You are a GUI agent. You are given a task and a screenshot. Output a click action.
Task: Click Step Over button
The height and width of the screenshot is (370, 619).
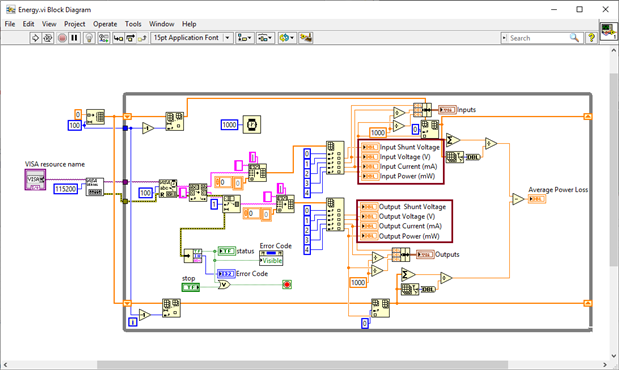pos(130,38)
